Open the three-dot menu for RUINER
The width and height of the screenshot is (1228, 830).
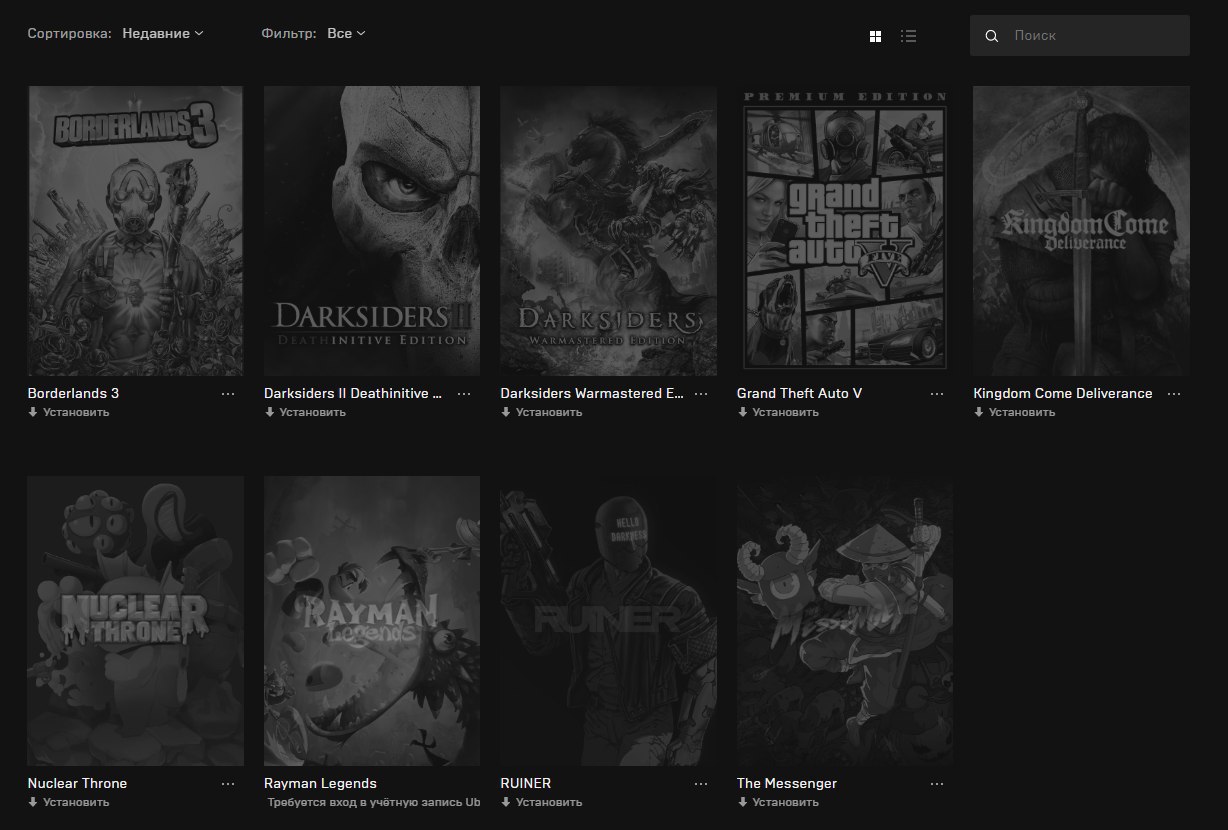701,784
